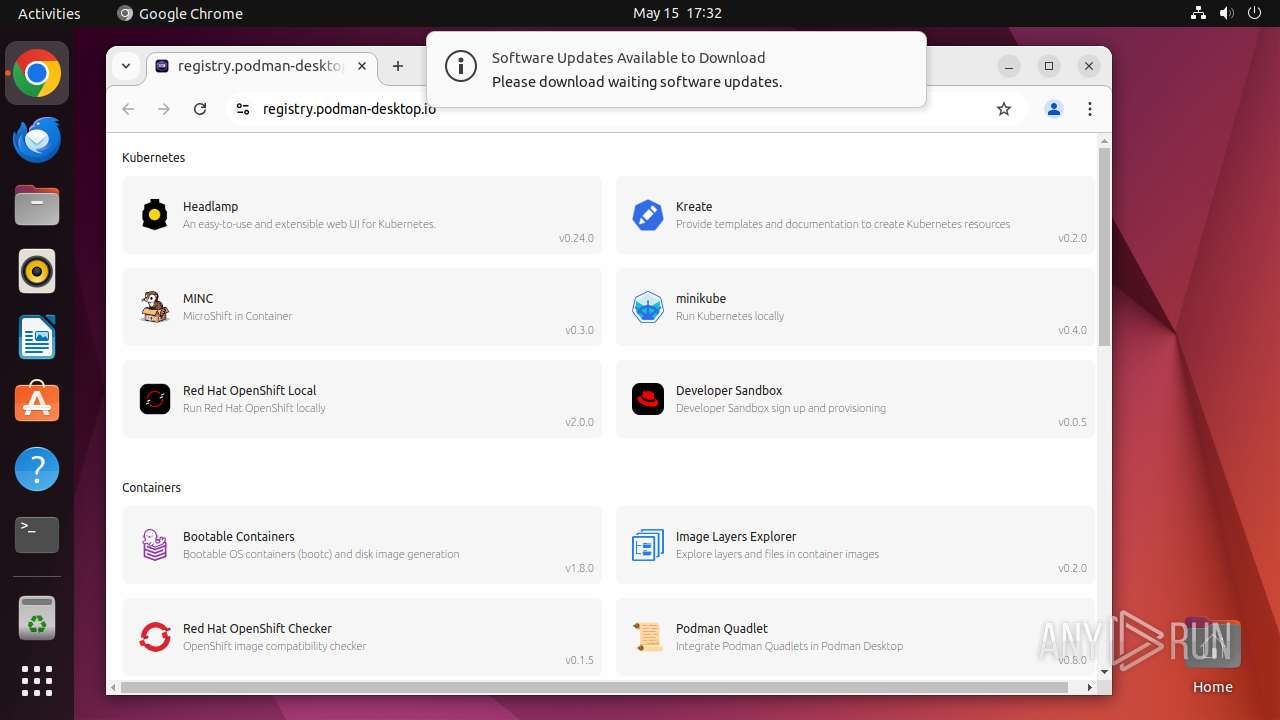View site information icon in address bar
The height and width of the screenshot is (720, 1280).
[242, 109]
